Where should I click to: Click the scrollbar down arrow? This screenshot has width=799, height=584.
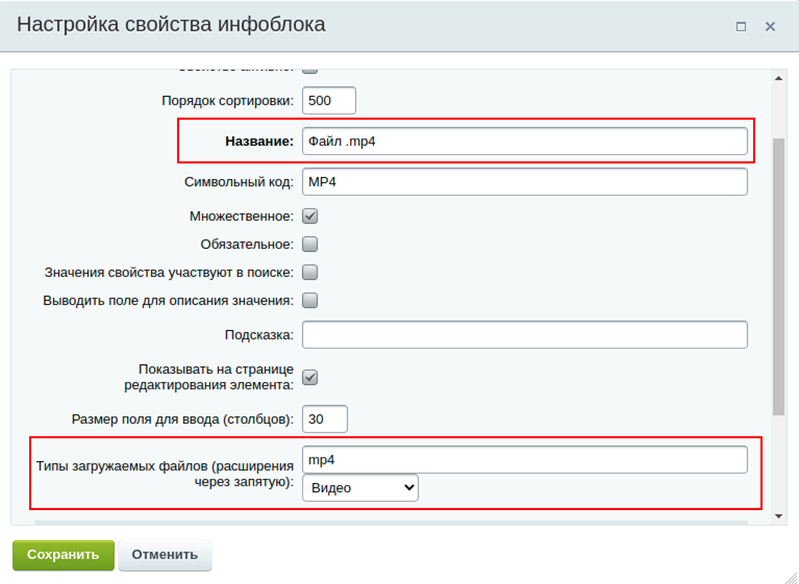click(x=779, y=515)
